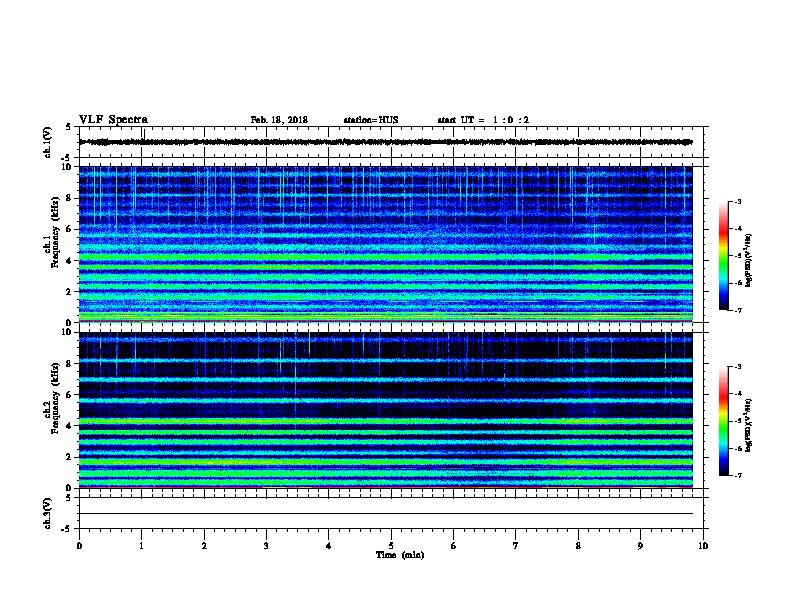
Task: Click time axis tick label "9"
Action: point(640,546)
